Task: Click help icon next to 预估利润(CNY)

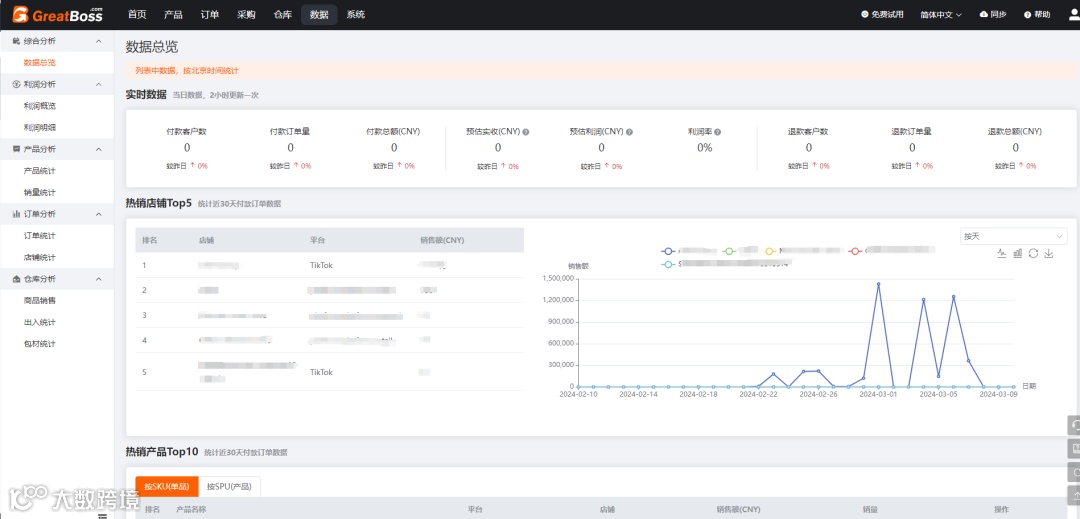Action: 629,131
